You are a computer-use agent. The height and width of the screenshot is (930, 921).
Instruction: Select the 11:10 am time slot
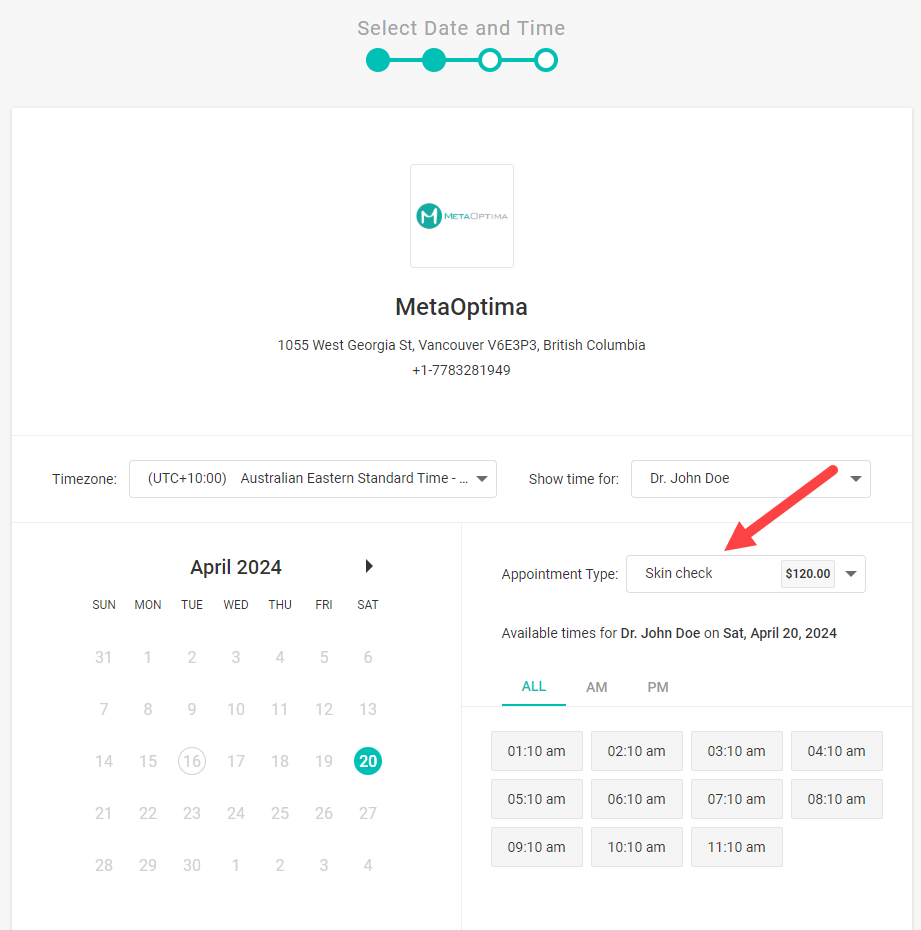pos(737,847)
